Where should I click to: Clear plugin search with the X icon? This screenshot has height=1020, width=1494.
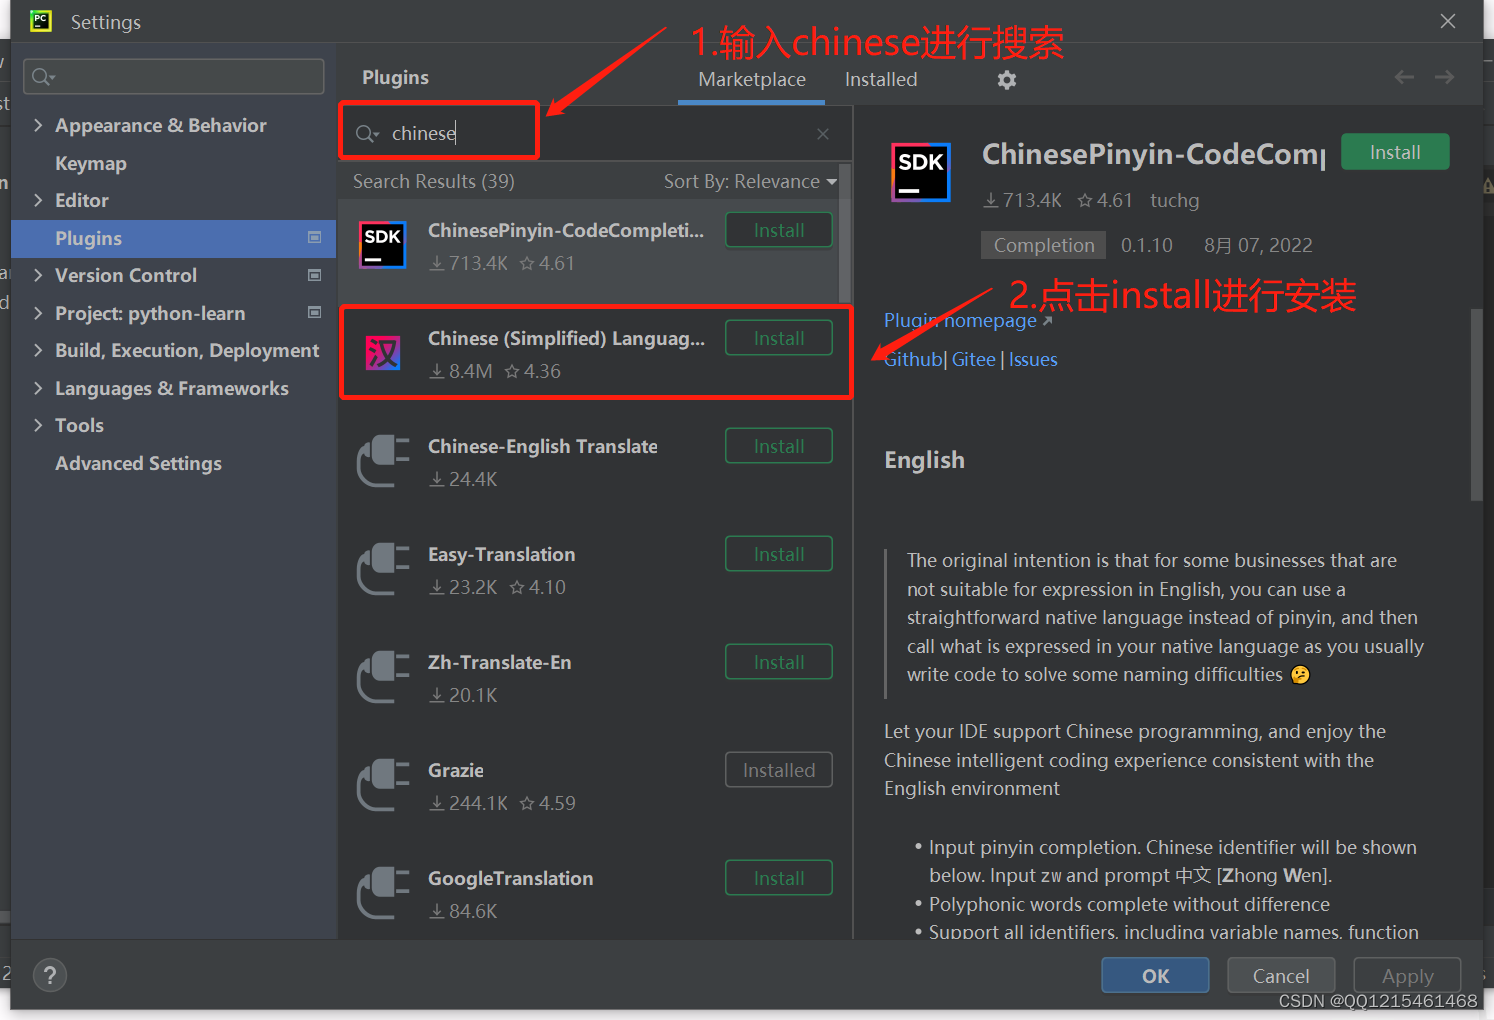click(x=822, y=134)
